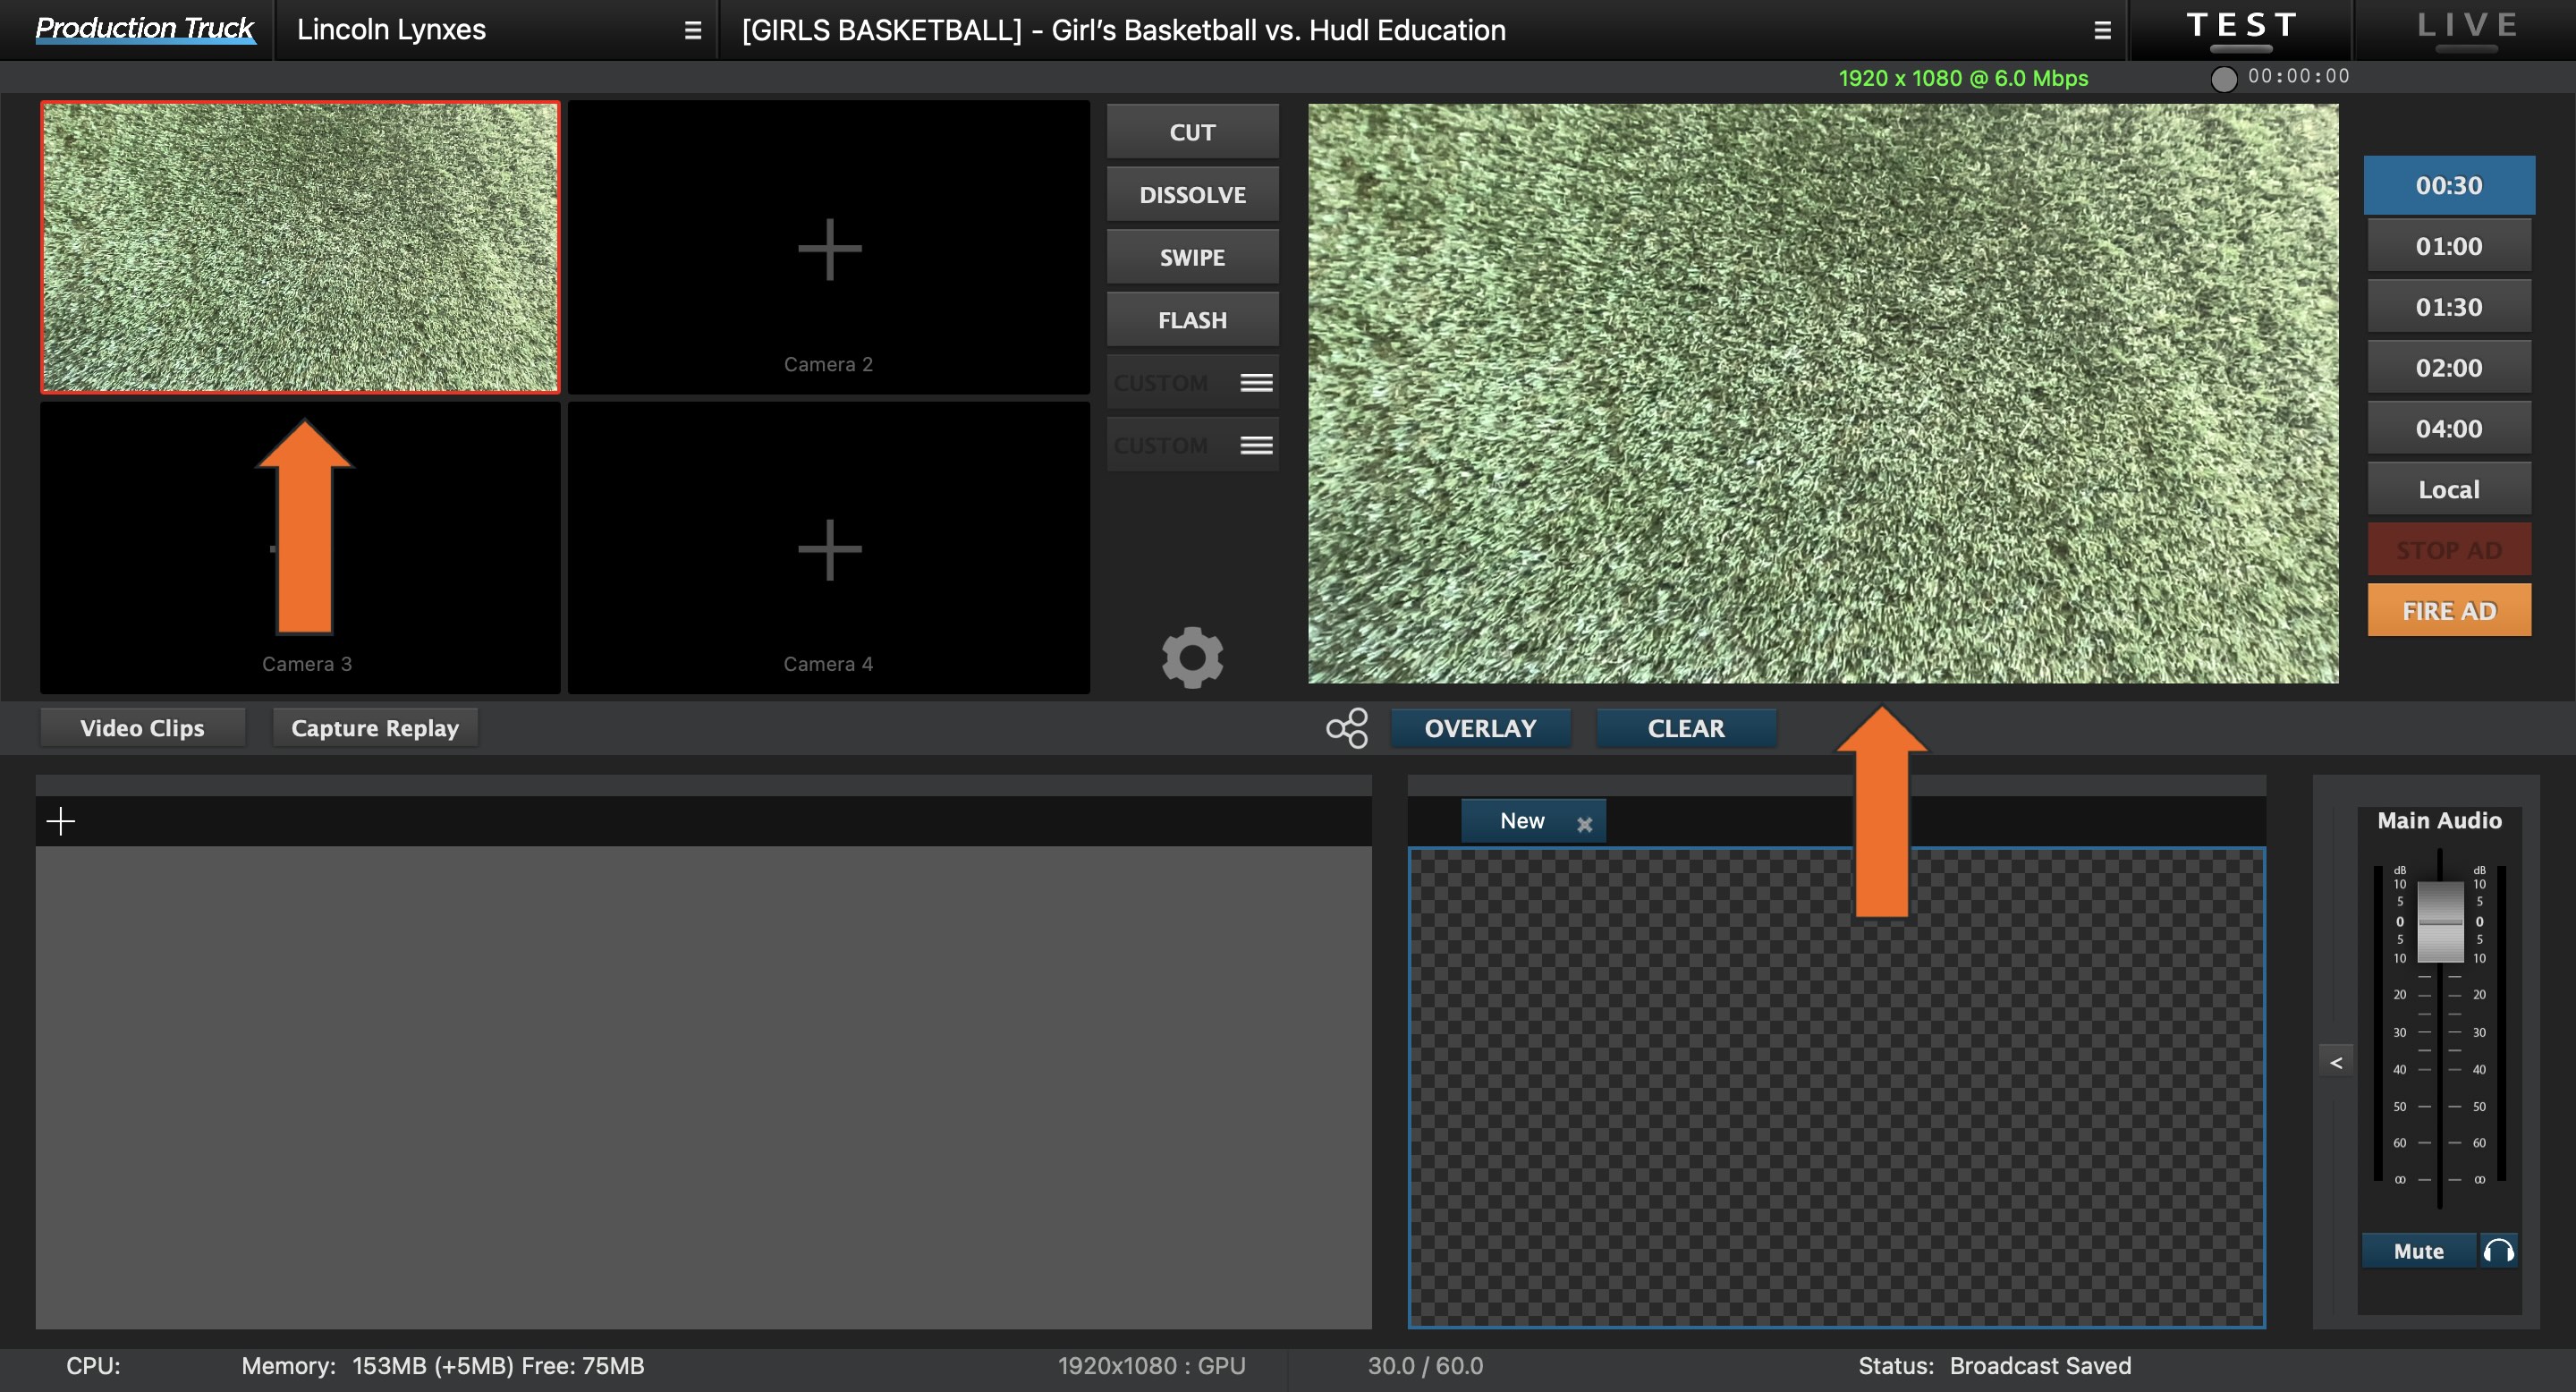This screenshot has width=2576, height=1392.
Task: Open first CUSTOM transition menu
Action: click(1256, 383)
